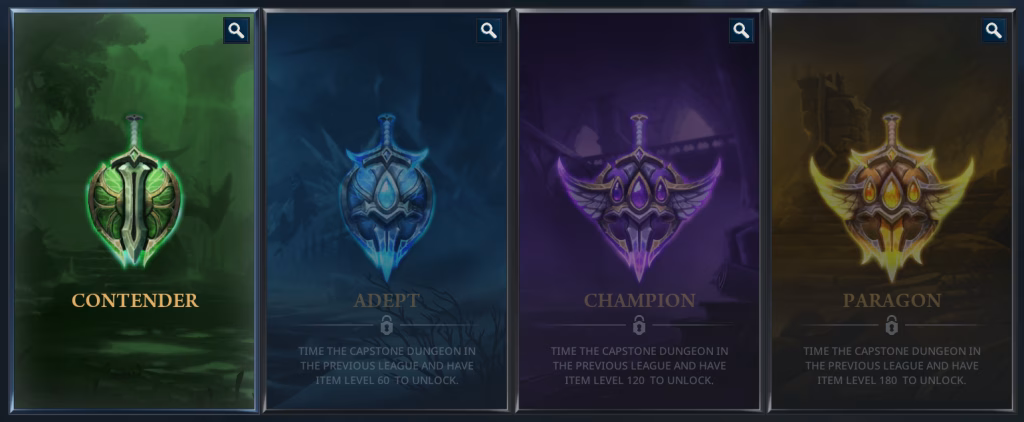Choose the Champion league title
The height and width of the screenshot is (422, 1024).
click(639, 300)
